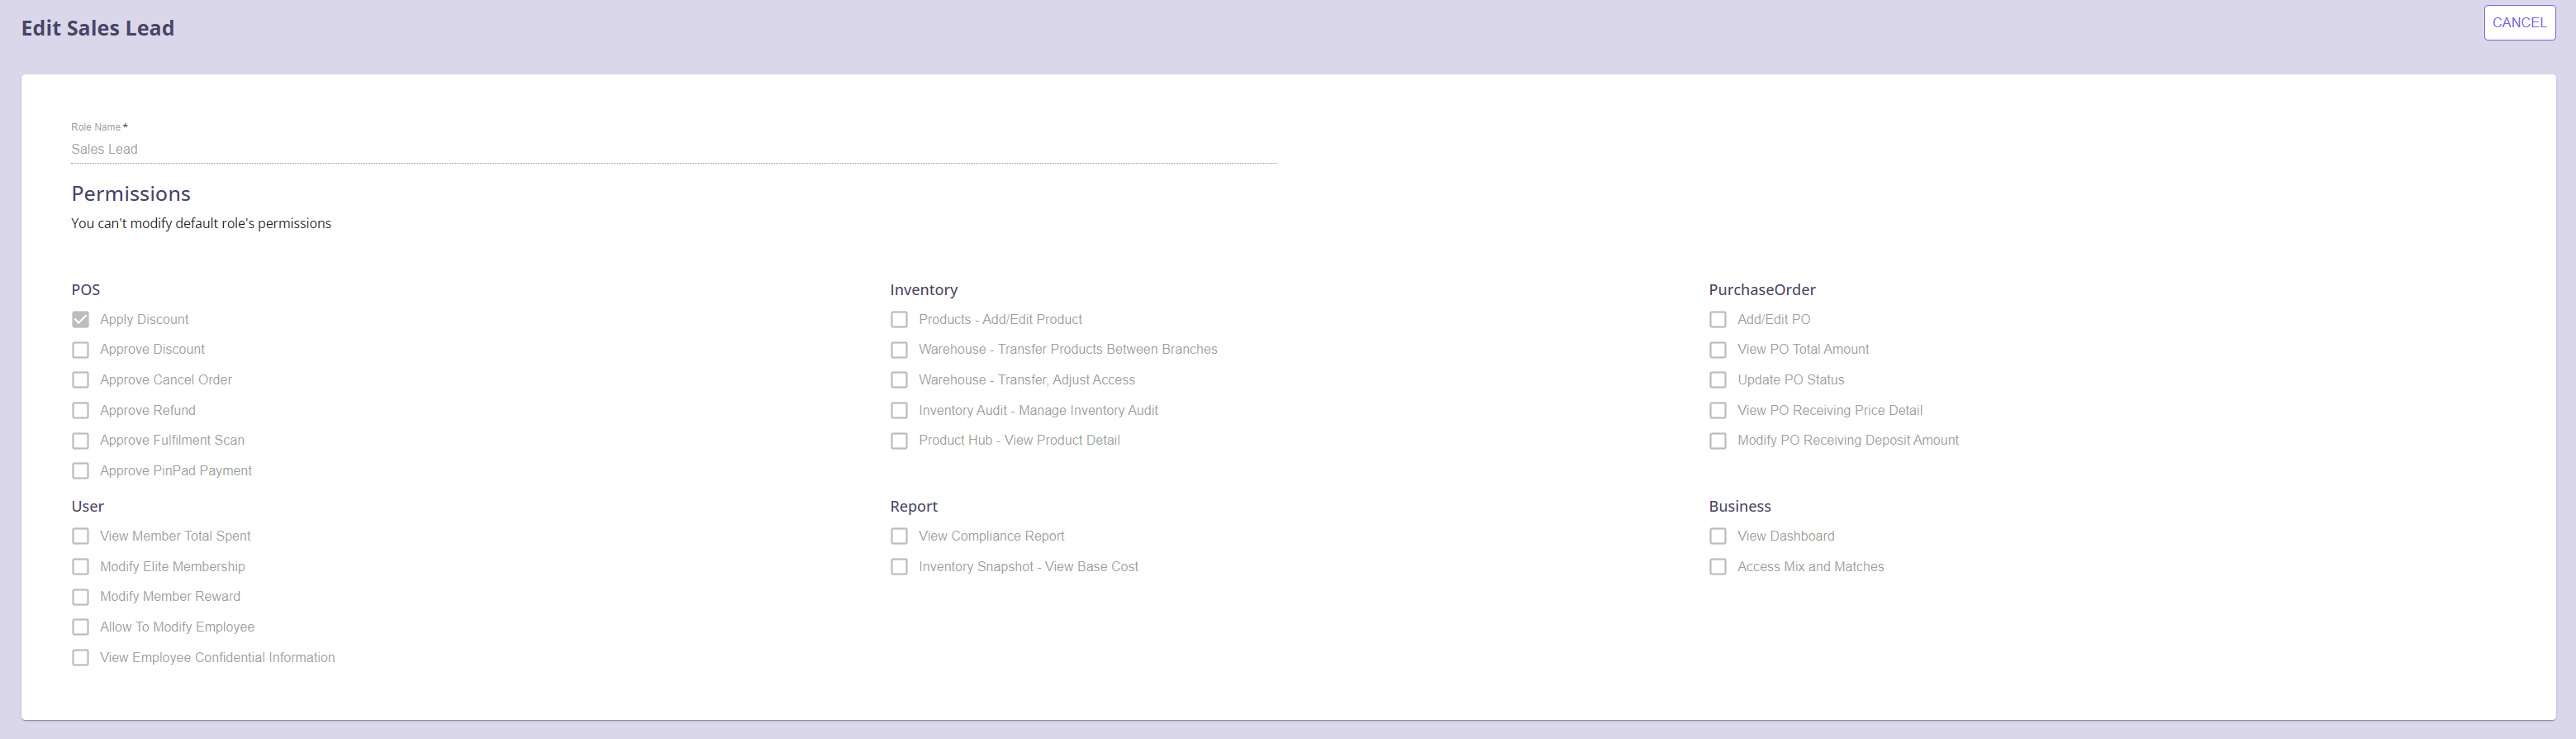Check View PO Receiving Price Detail checkbox
2576x739 pixels.
(1718, 410)
